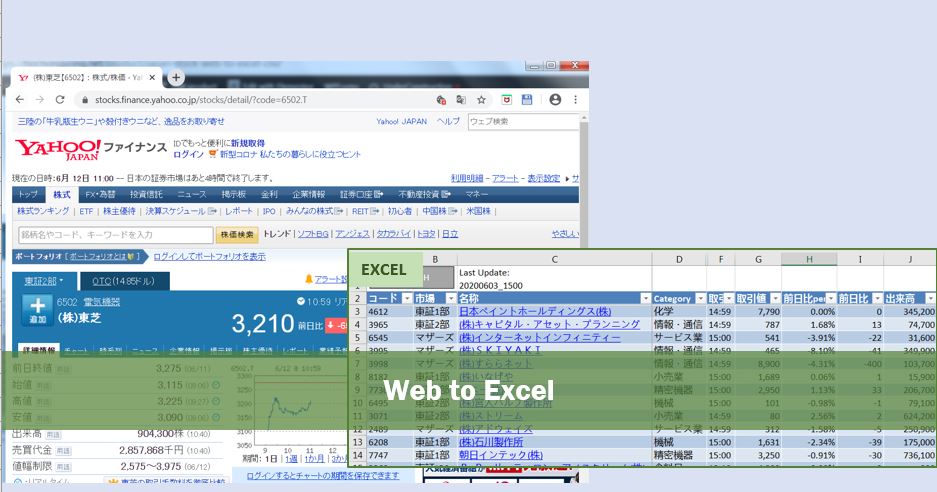Open the 名称 column filter dropdown

(x=645, y=299)
